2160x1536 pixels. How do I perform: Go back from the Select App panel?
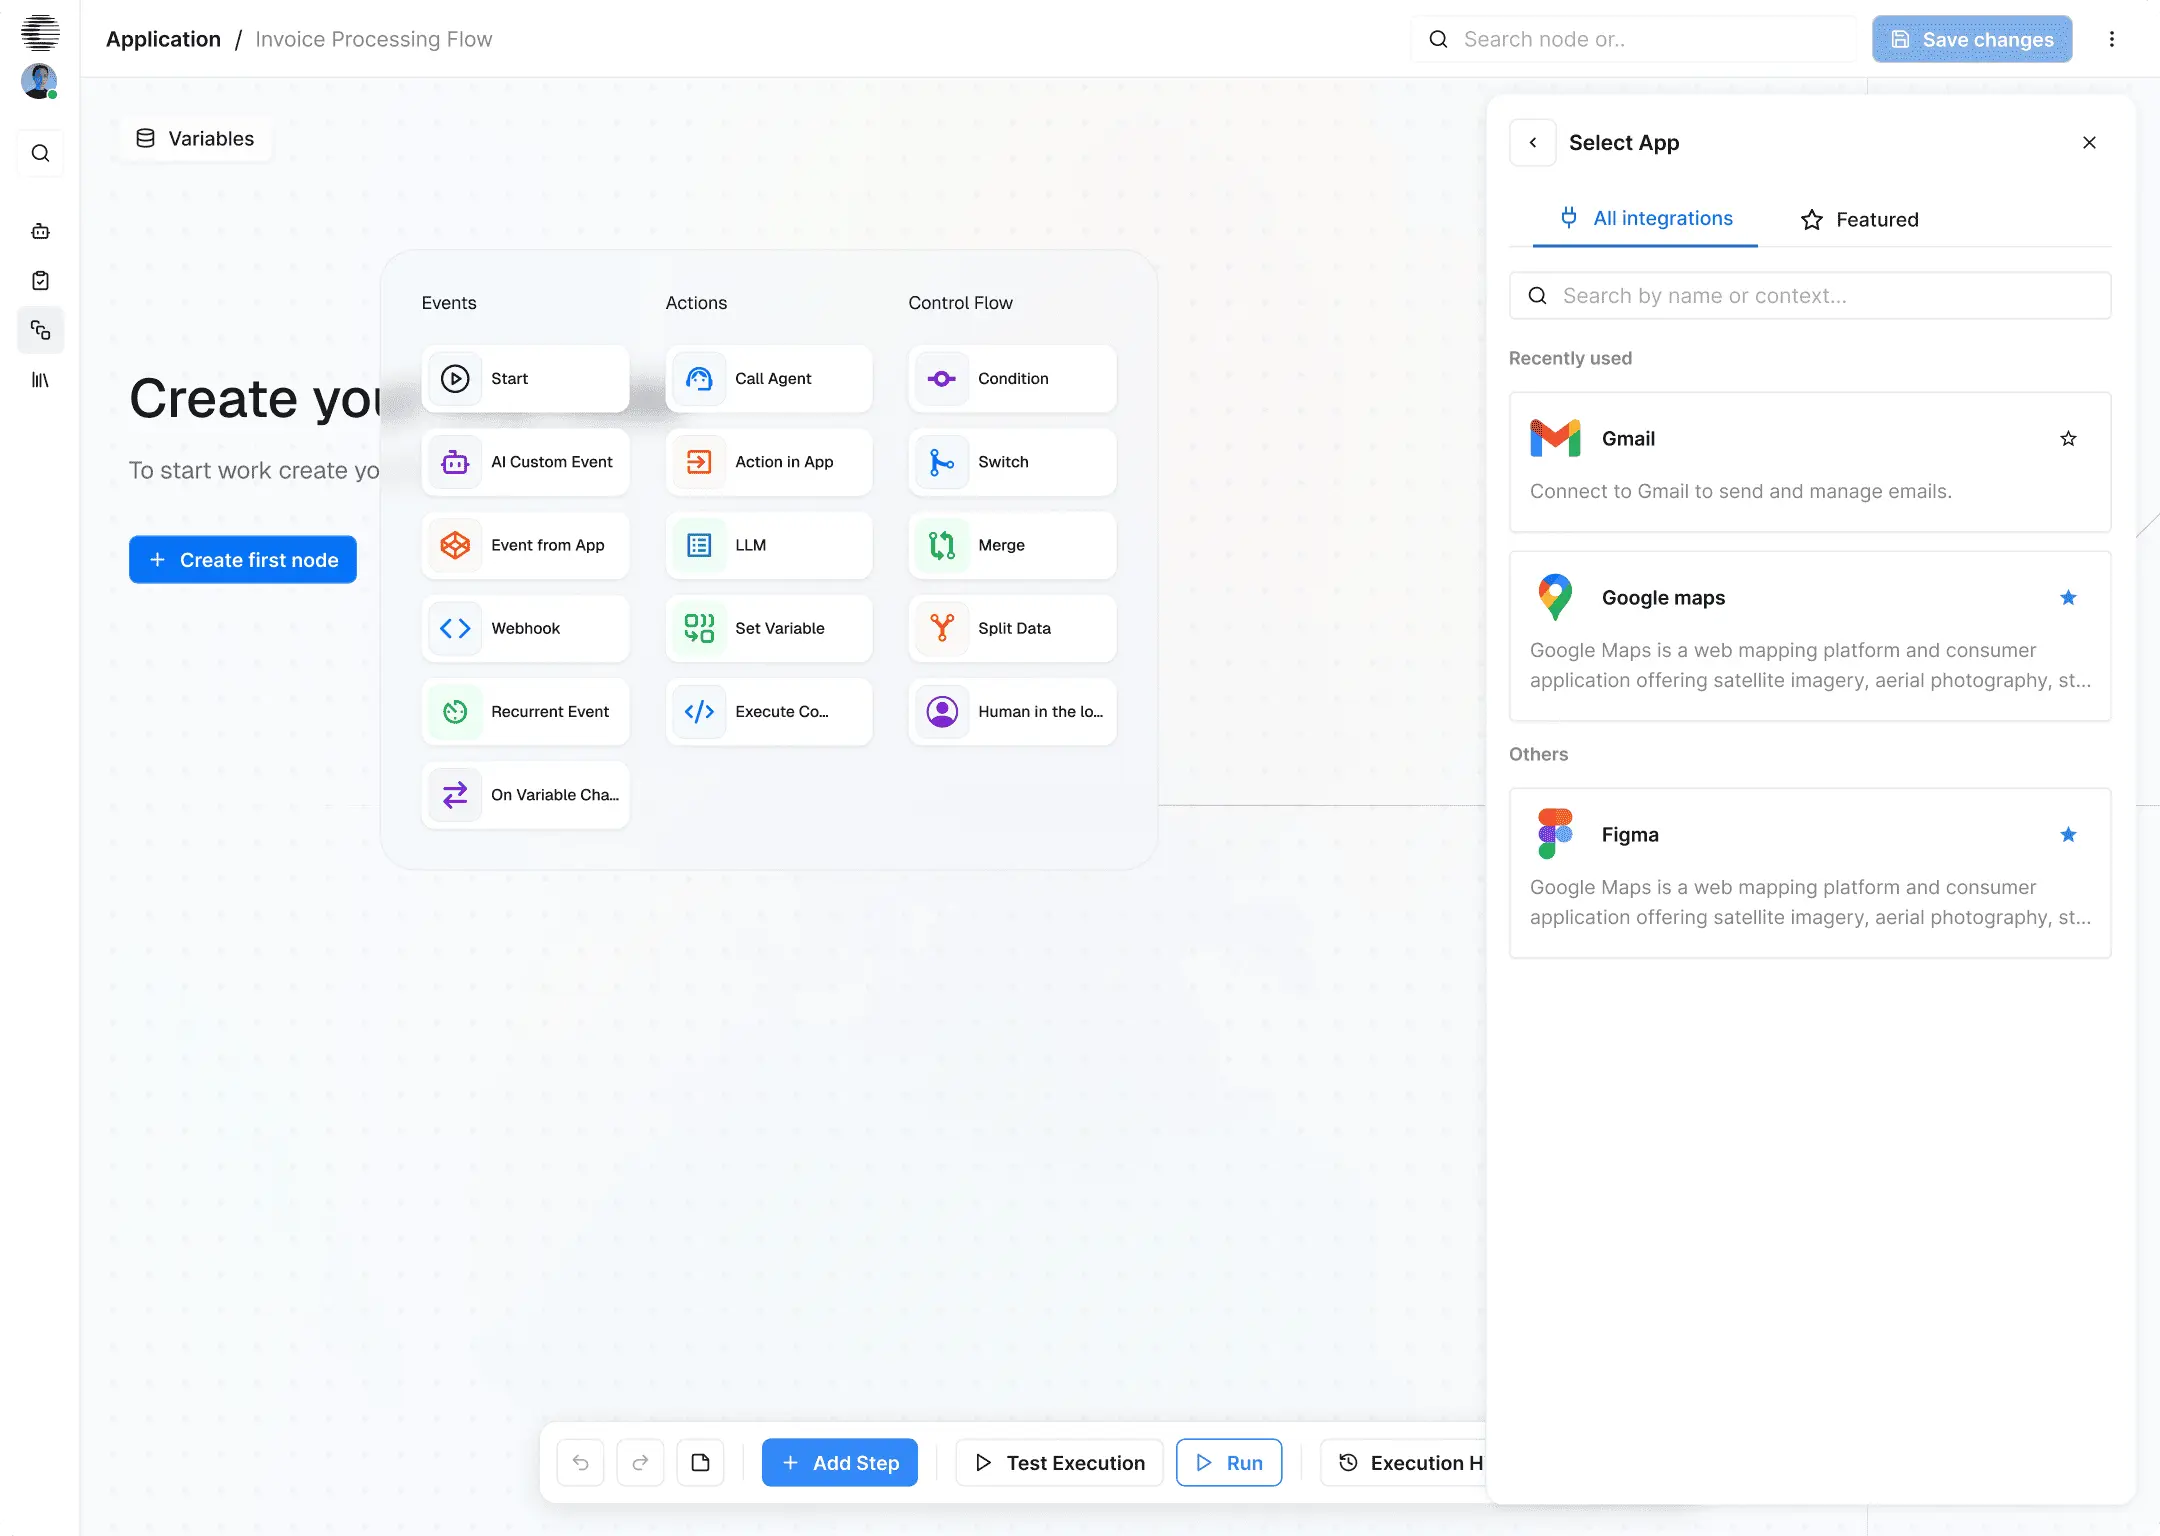[1533, 142]
